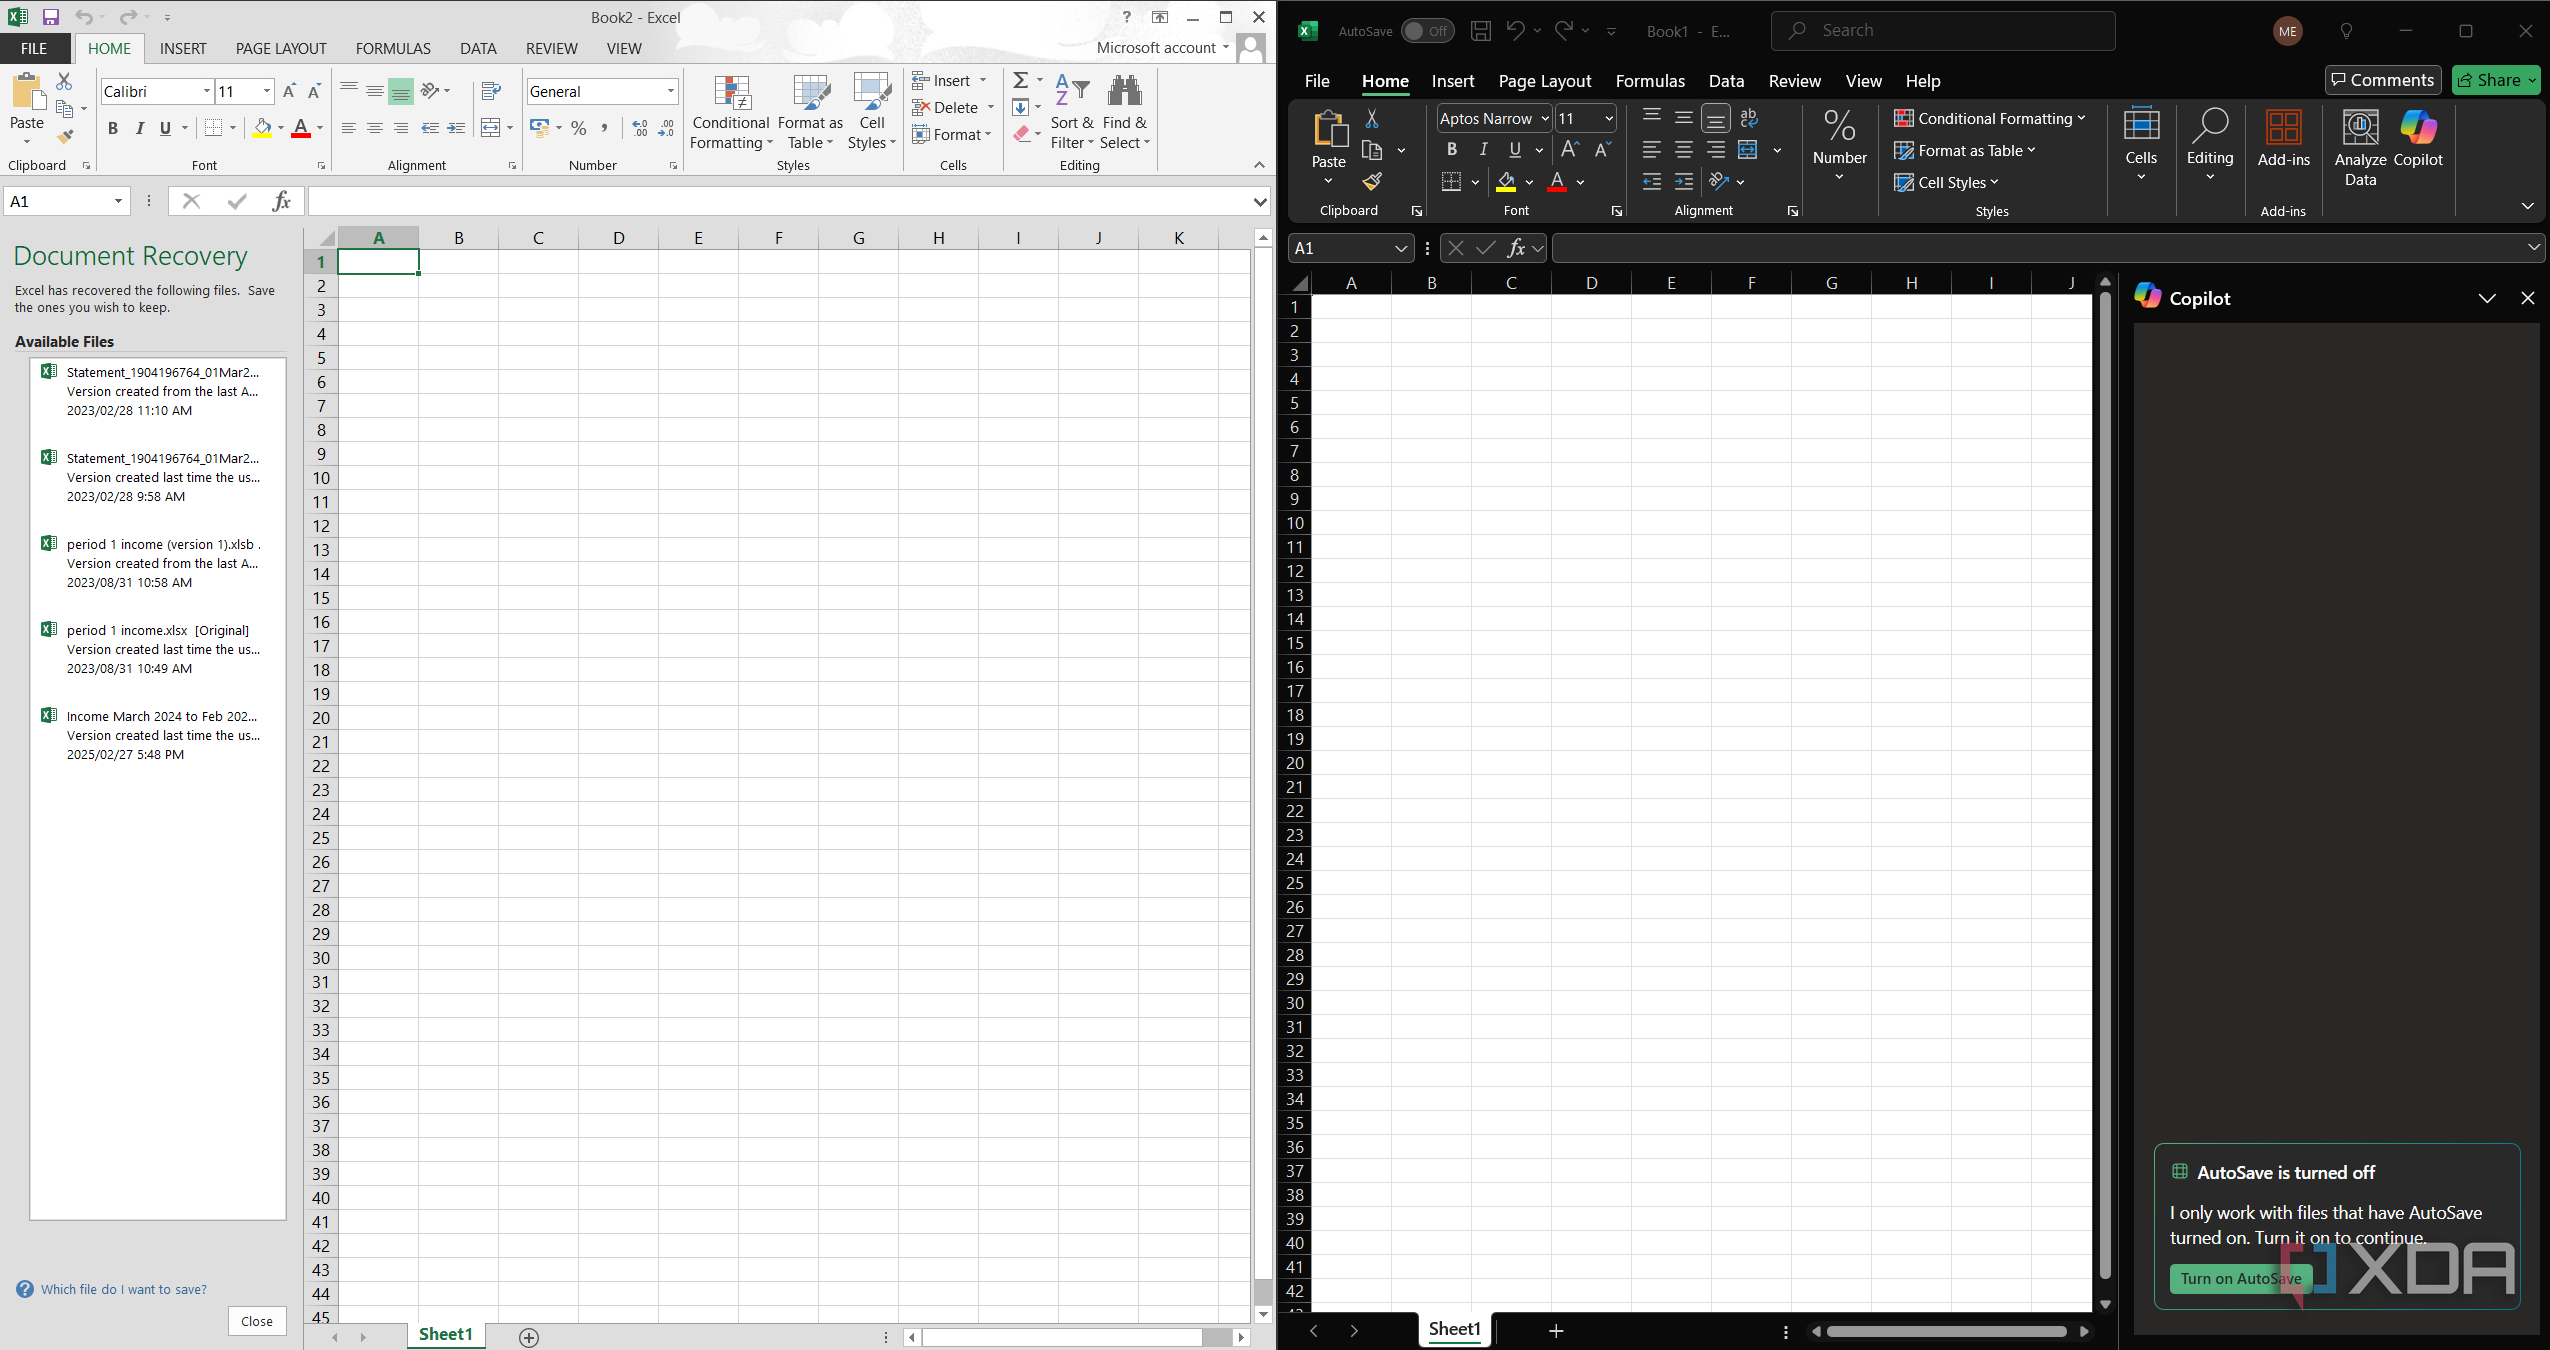This screenshot has height=1350, width=2550.
Task: Open Analyze Data in dark Excel window
Action: pyautogui.click(x=2360, y=148)
